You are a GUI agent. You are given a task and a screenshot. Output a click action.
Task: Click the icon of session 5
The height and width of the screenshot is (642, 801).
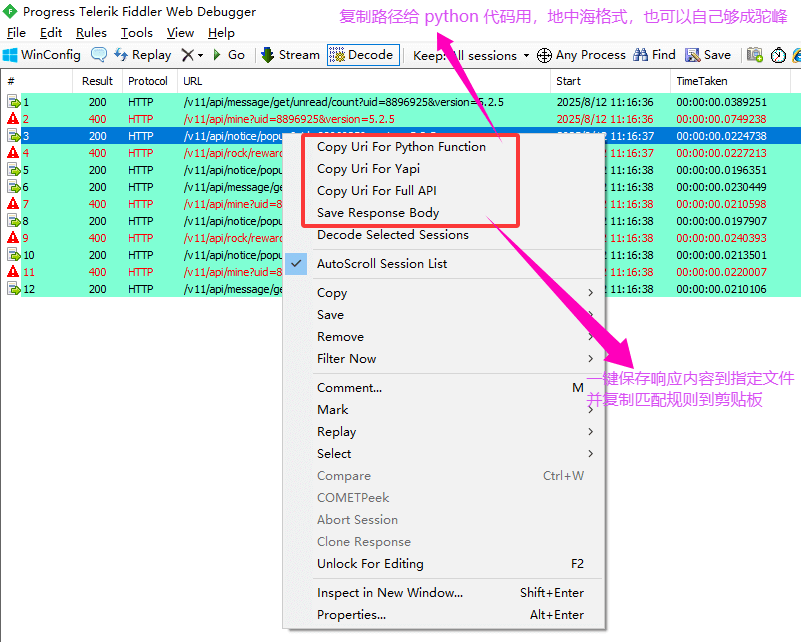[13, 170]
